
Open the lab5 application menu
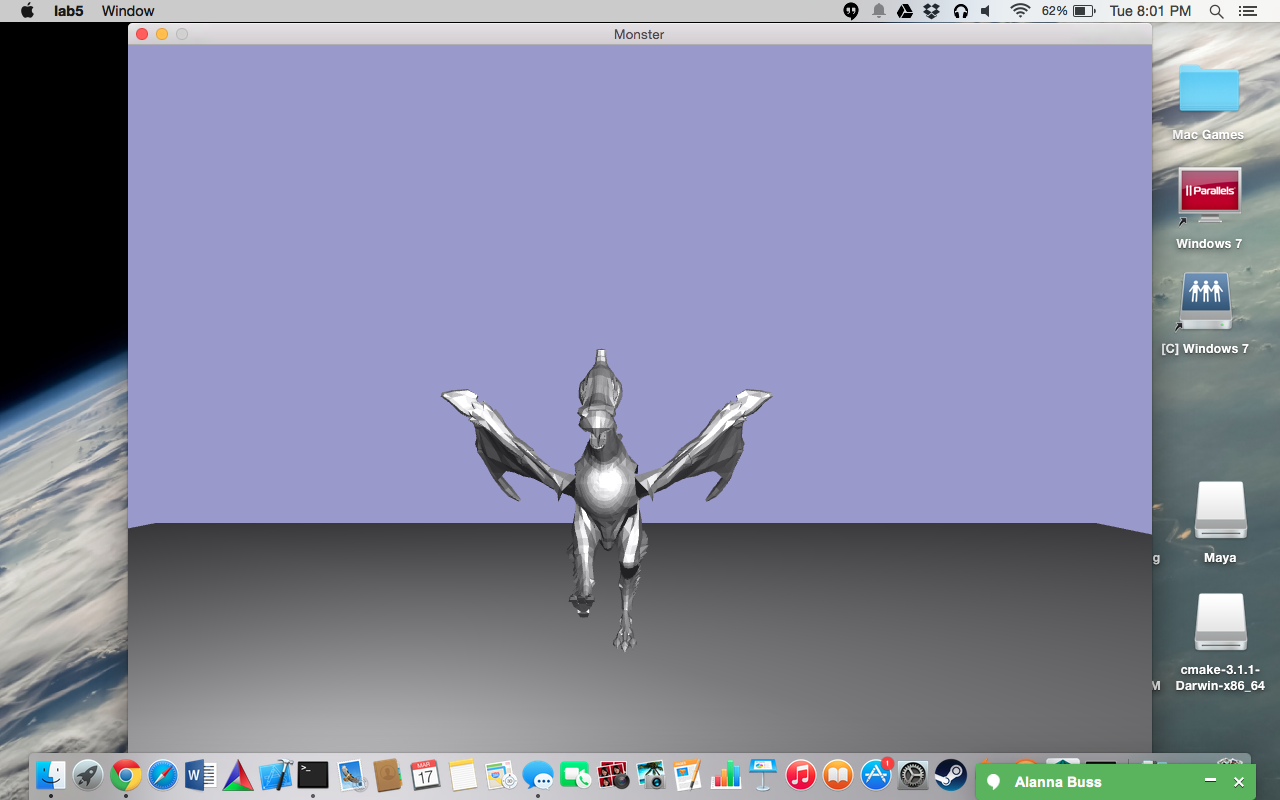pyautogui.click(x=69, y=11)
